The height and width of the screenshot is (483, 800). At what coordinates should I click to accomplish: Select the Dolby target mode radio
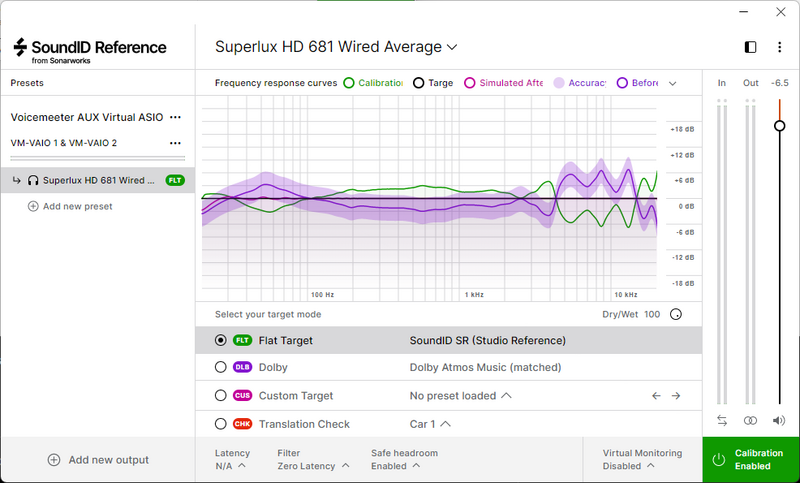click(220, 367)
